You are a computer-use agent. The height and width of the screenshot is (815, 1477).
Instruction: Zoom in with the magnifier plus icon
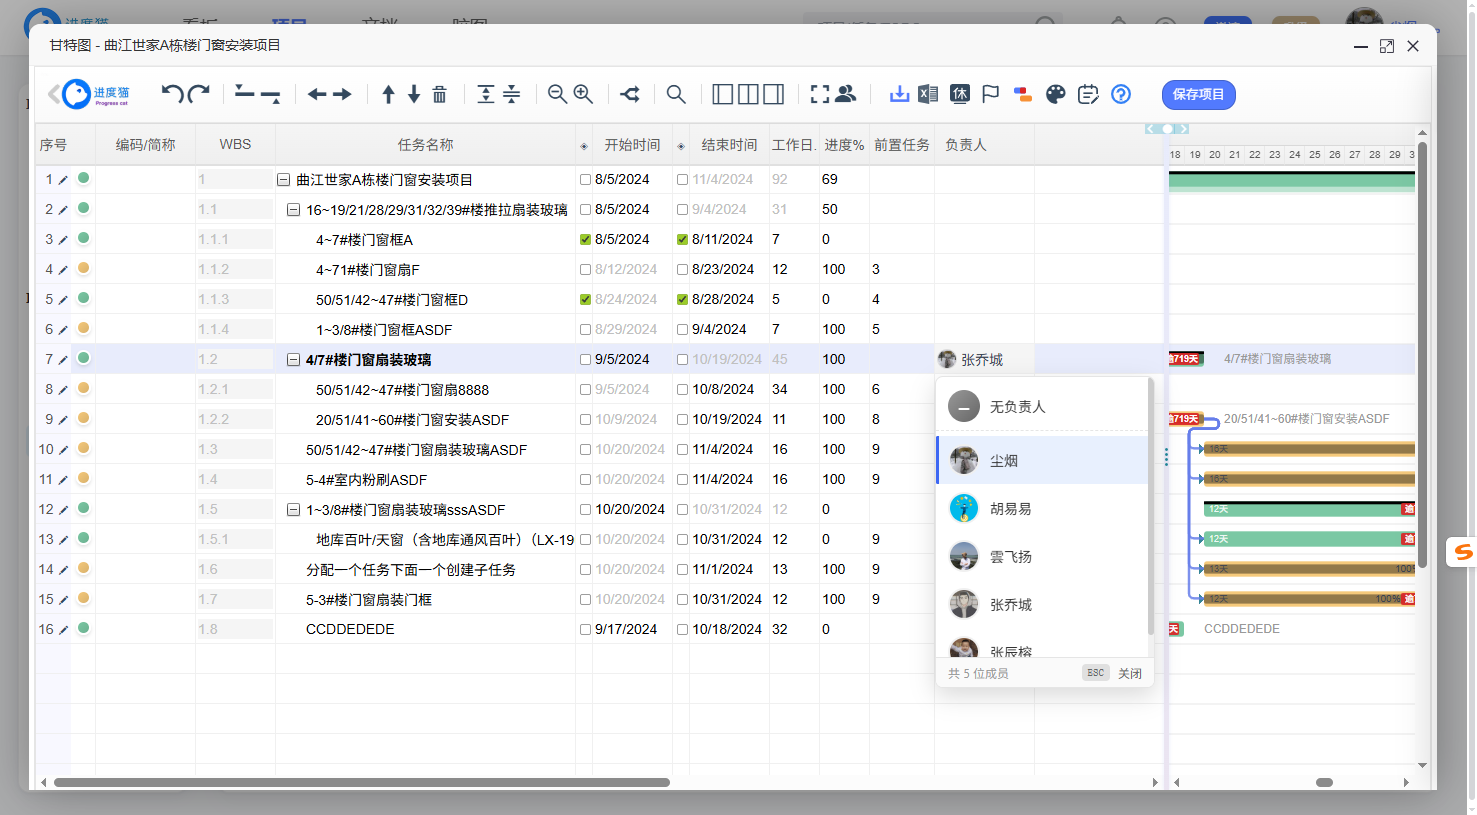pos(583,94)
